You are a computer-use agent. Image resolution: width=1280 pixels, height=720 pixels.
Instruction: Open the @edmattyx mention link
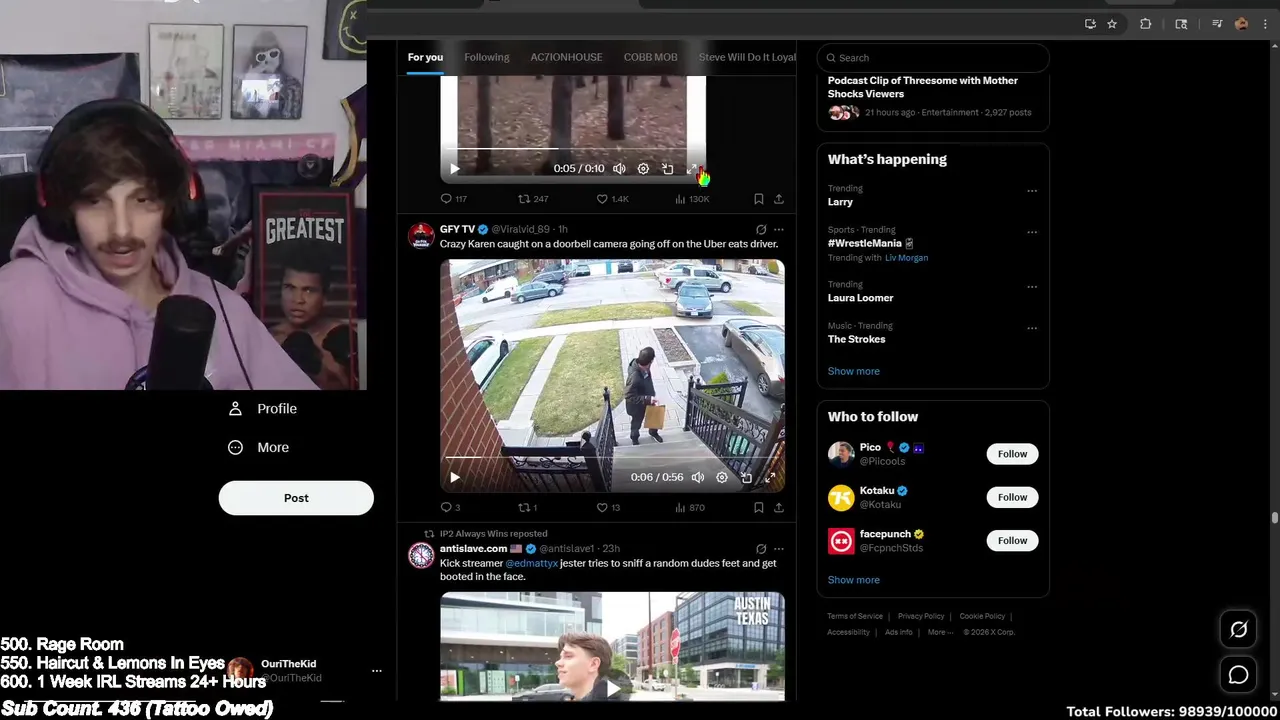pyautogui.click(x=531, y=563)
